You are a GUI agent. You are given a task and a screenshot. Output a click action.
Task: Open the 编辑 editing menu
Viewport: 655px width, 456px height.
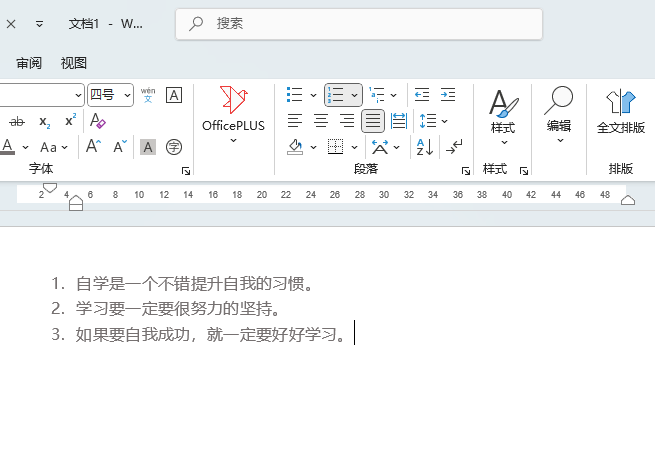pos(559,115)
